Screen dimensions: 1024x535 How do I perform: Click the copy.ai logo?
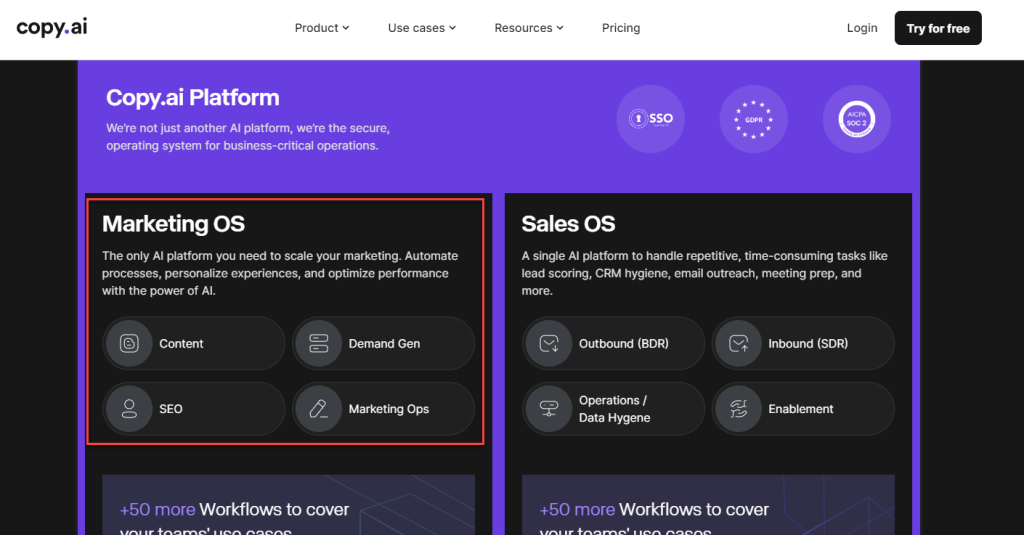click(52, 27)
